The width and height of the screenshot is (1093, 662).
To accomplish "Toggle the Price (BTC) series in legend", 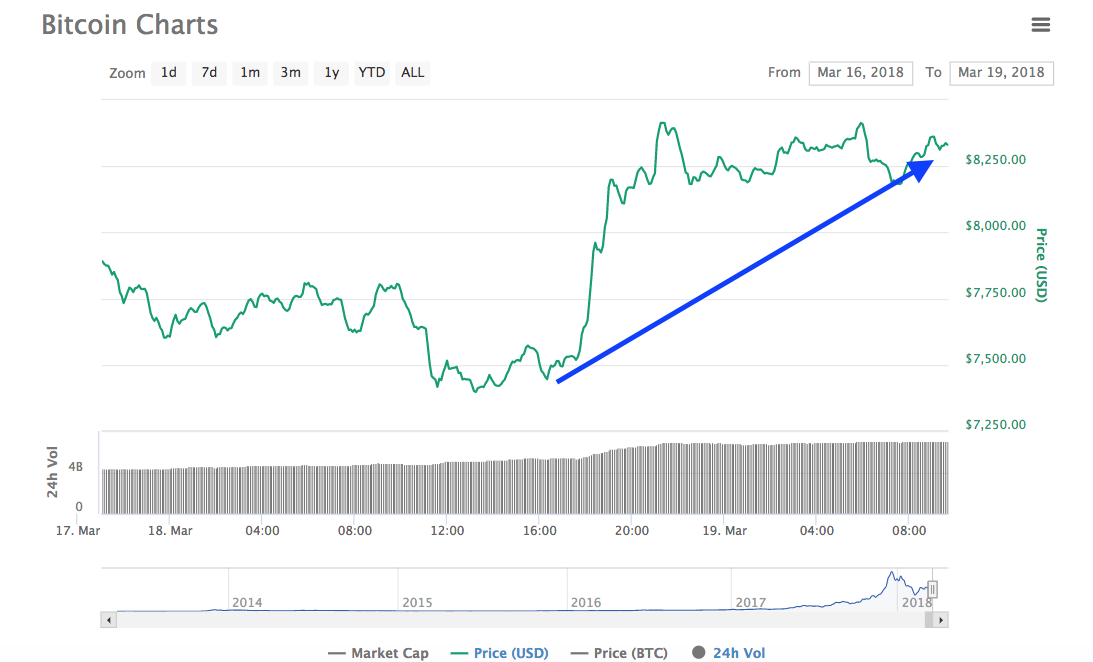I will pyautogui.click(x=619, y=653).
